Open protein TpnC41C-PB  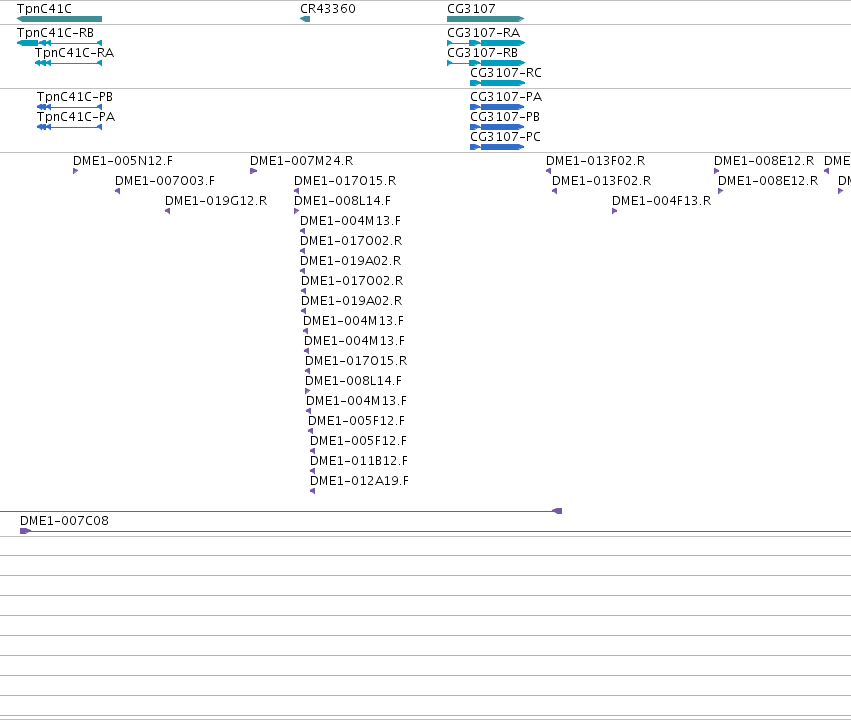(x=75, y=97)
